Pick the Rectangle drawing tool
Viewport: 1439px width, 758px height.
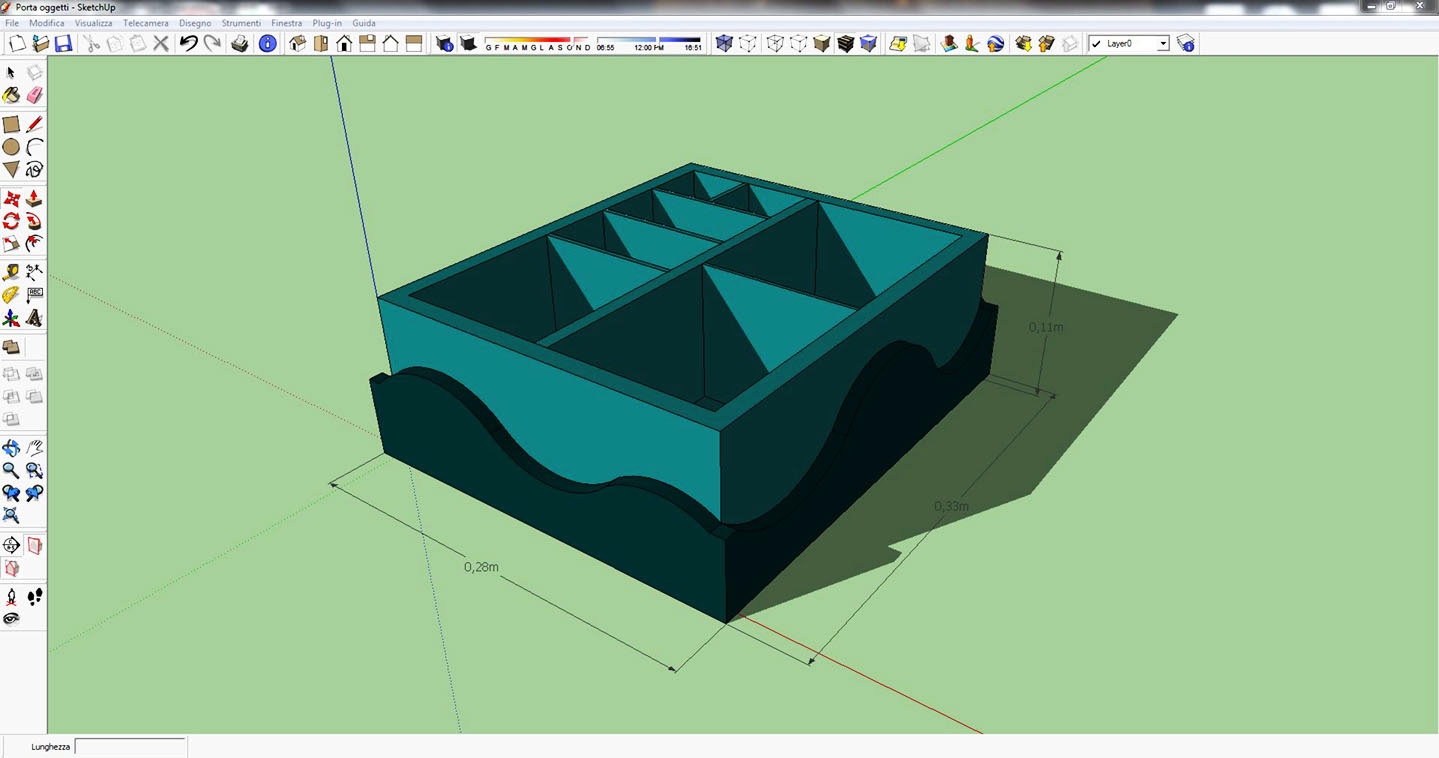coord(11,125)
